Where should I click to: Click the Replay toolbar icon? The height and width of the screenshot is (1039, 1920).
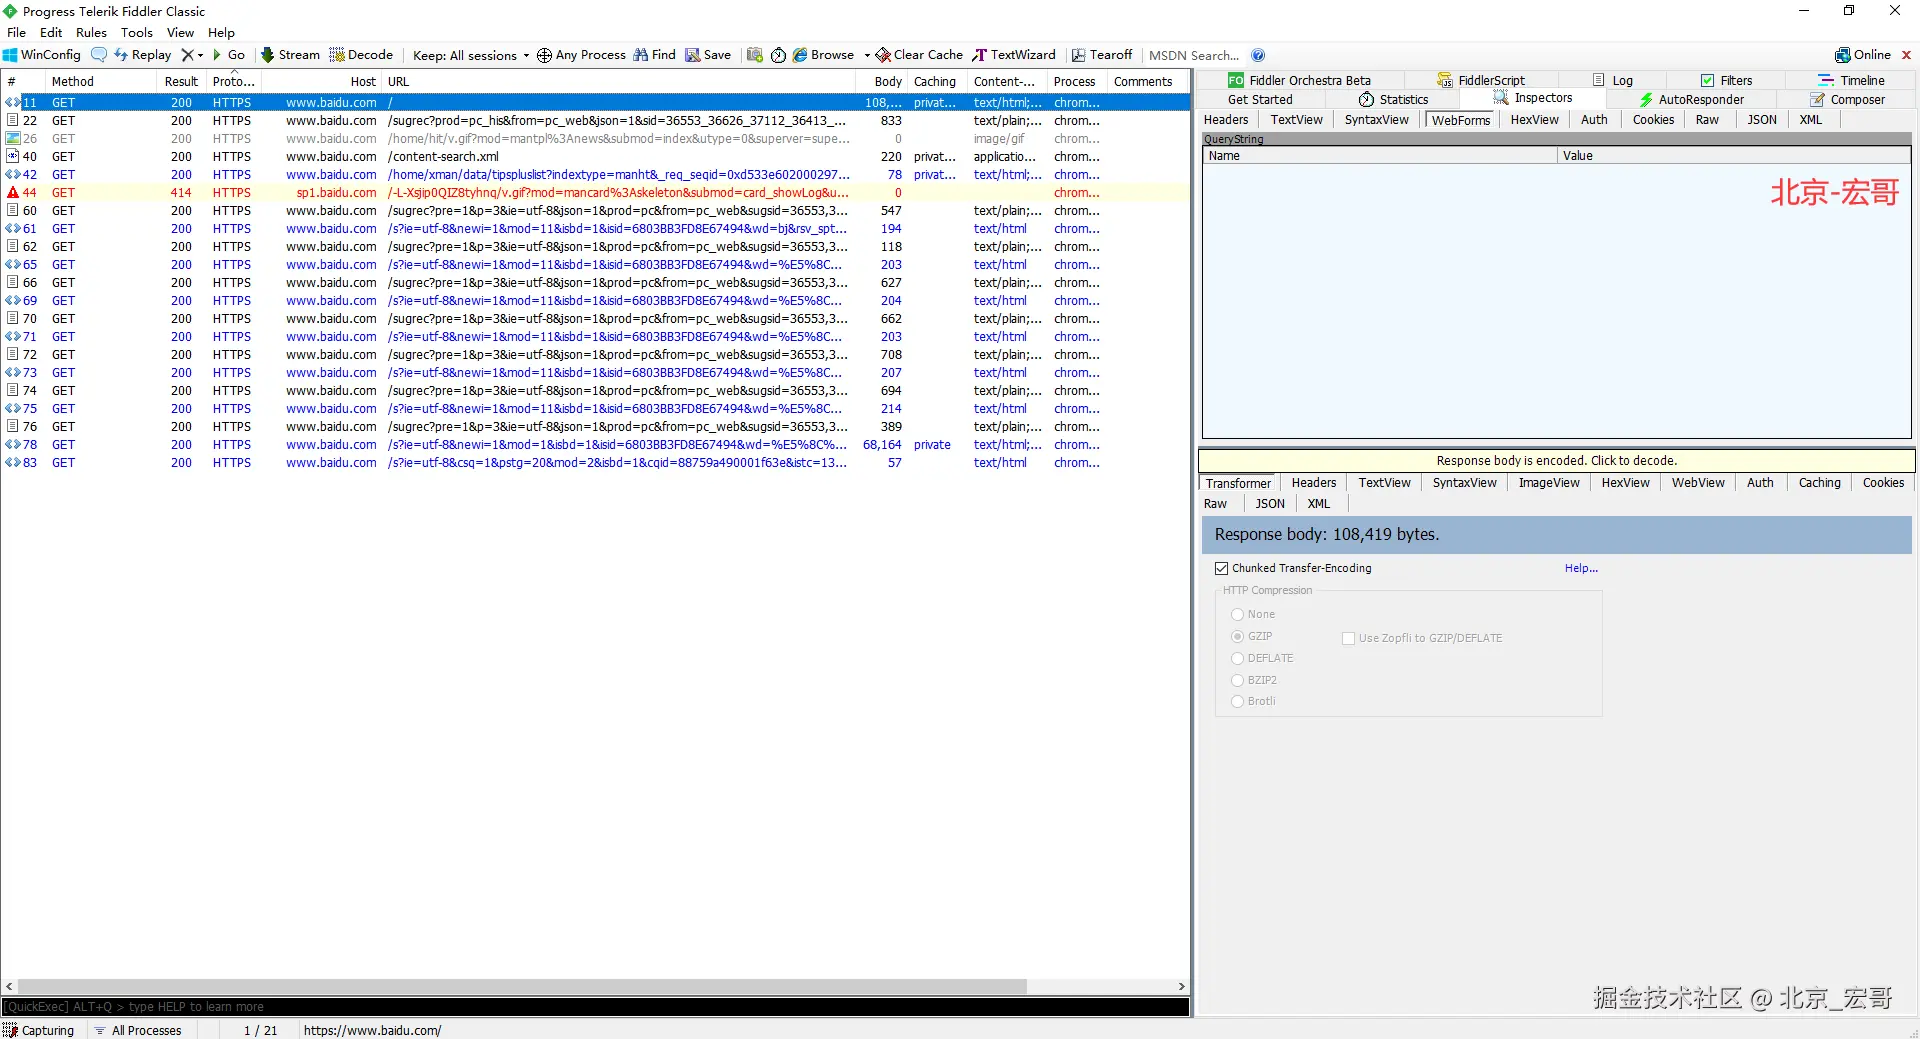pyautogui.click(x=121, y=55)
